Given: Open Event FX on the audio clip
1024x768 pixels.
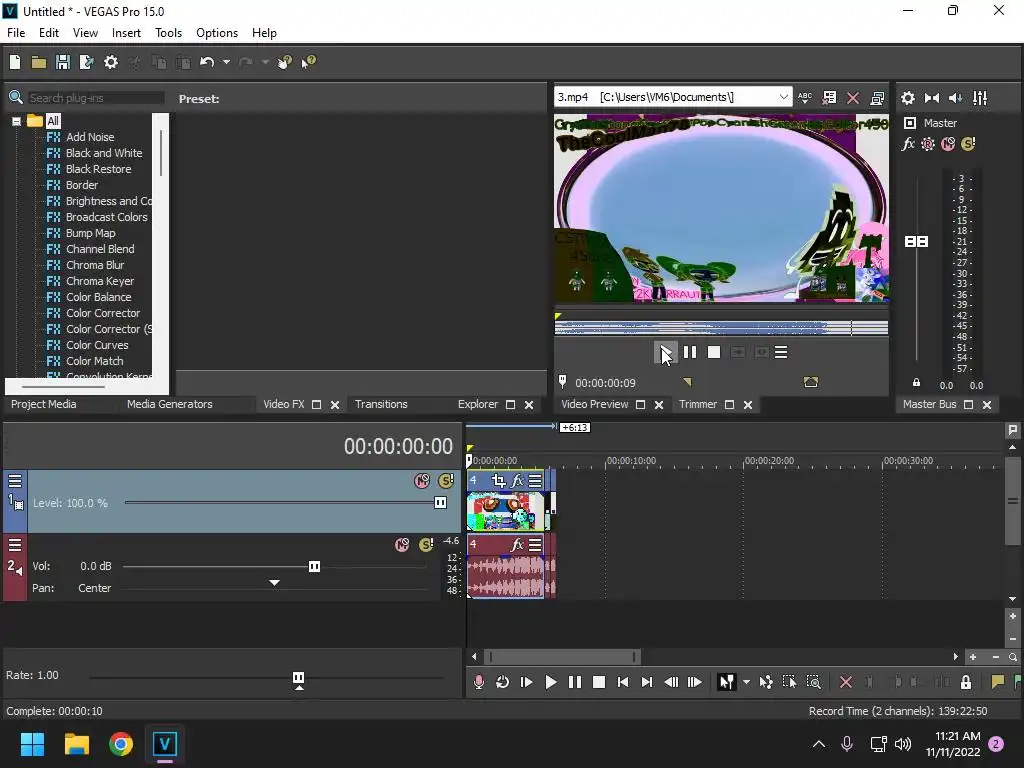Looking at the screenshot, I should pyautogui.click(x=517, y=544).
